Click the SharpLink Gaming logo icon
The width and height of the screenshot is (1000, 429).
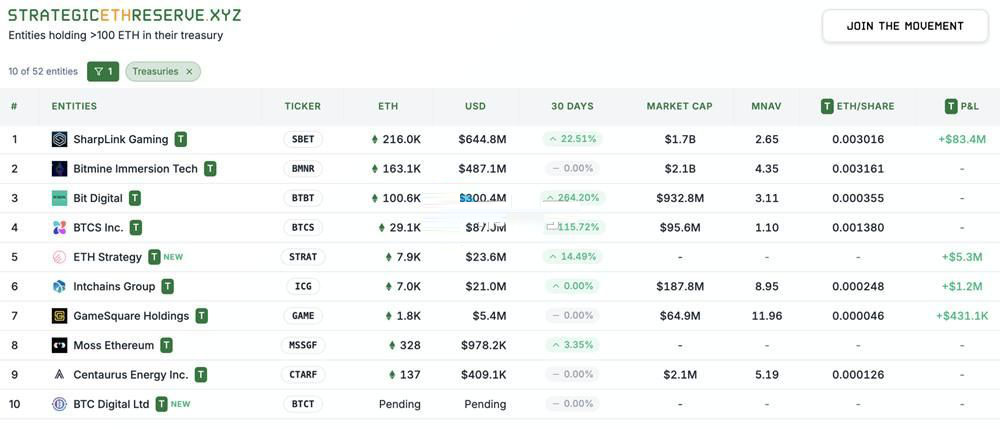pyautogui.click(x=59, y=139)
